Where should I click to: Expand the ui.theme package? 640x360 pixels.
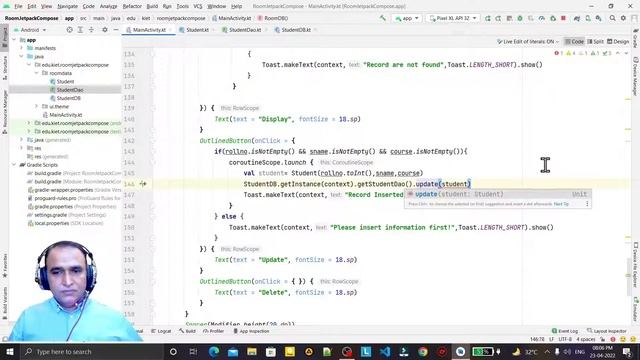point(36,107)
